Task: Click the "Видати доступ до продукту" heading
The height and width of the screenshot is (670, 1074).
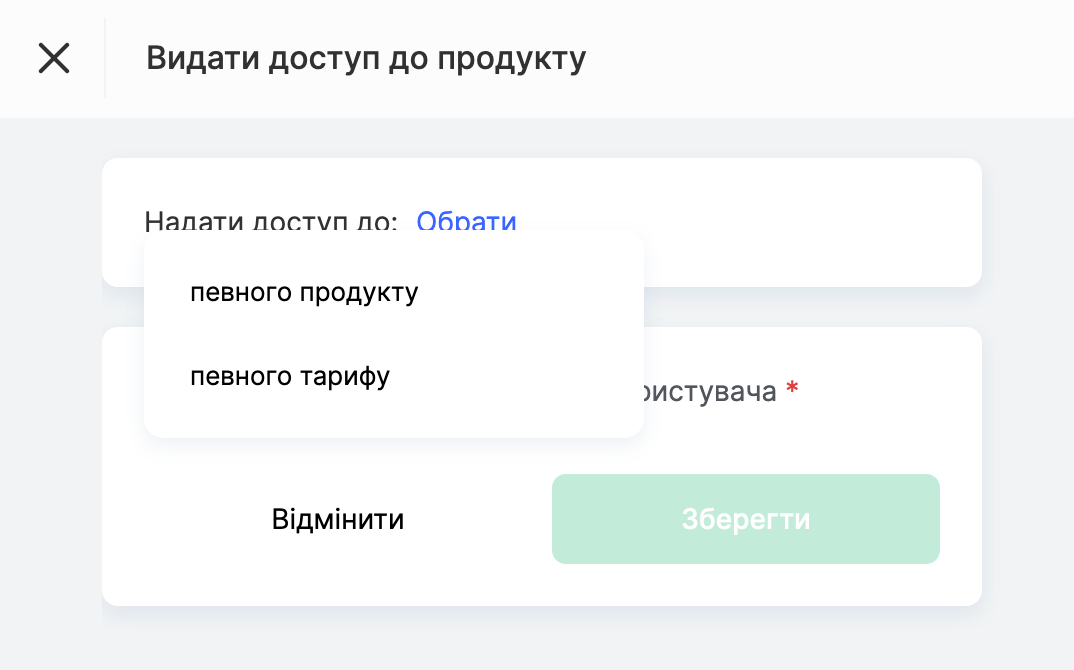Action: pos(366,59)
